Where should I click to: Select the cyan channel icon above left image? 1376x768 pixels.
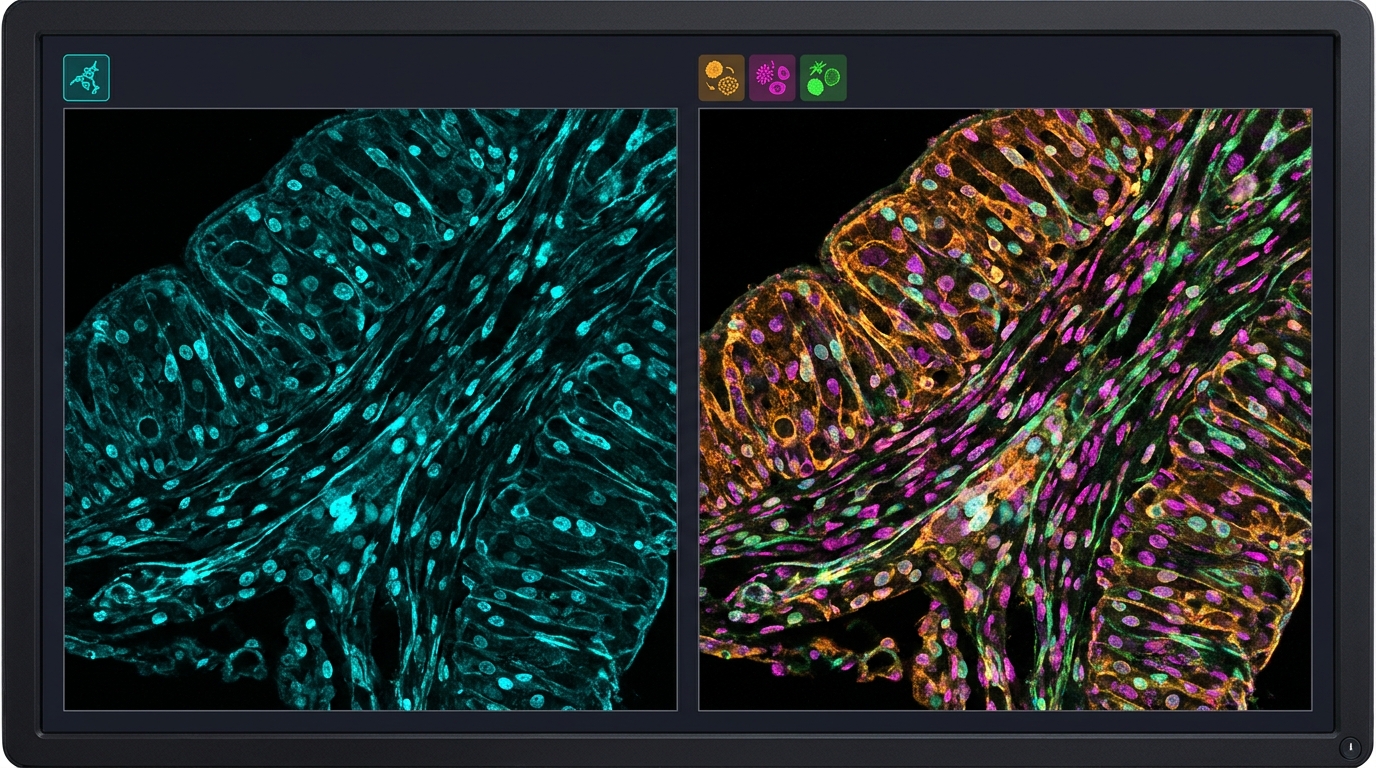click(x=86, y=78)
